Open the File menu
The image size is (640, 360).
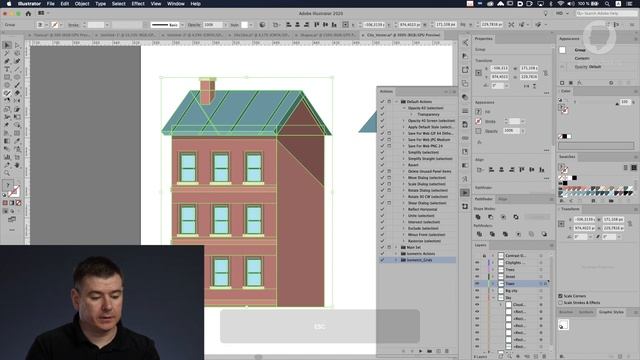click(51, 4)
